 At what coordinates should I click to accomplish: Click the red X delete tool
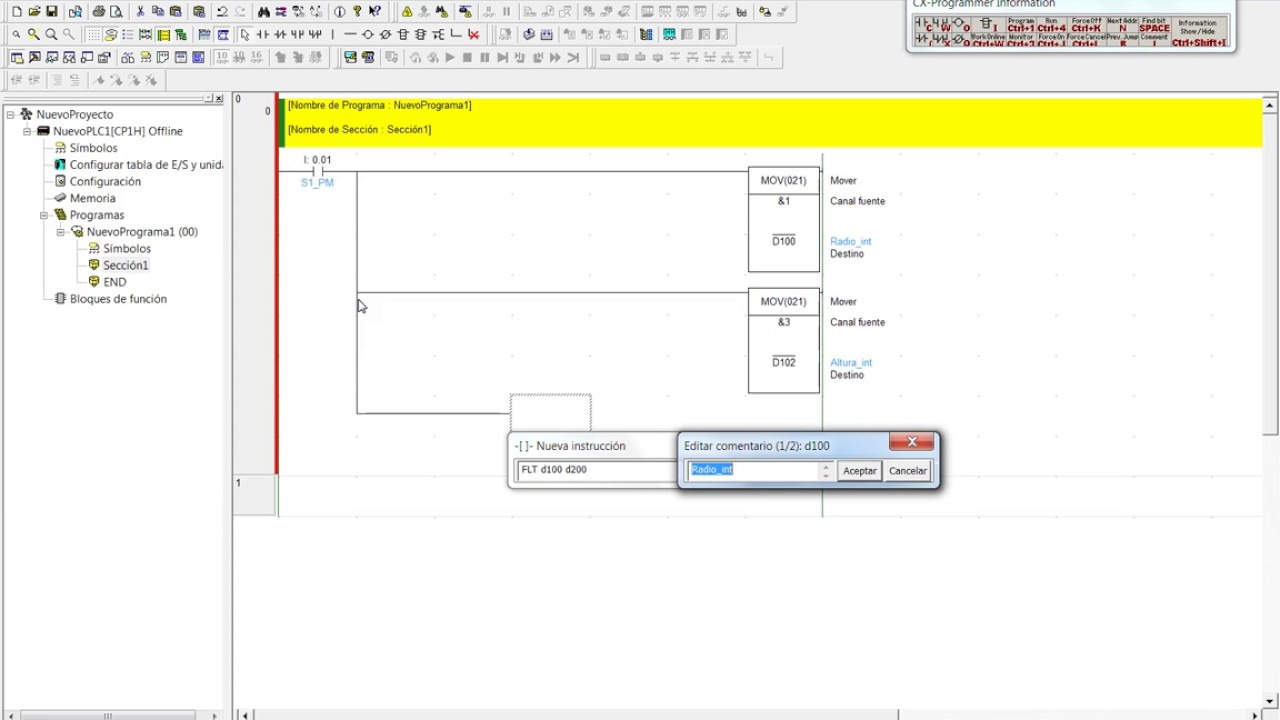tap(473, 34)
